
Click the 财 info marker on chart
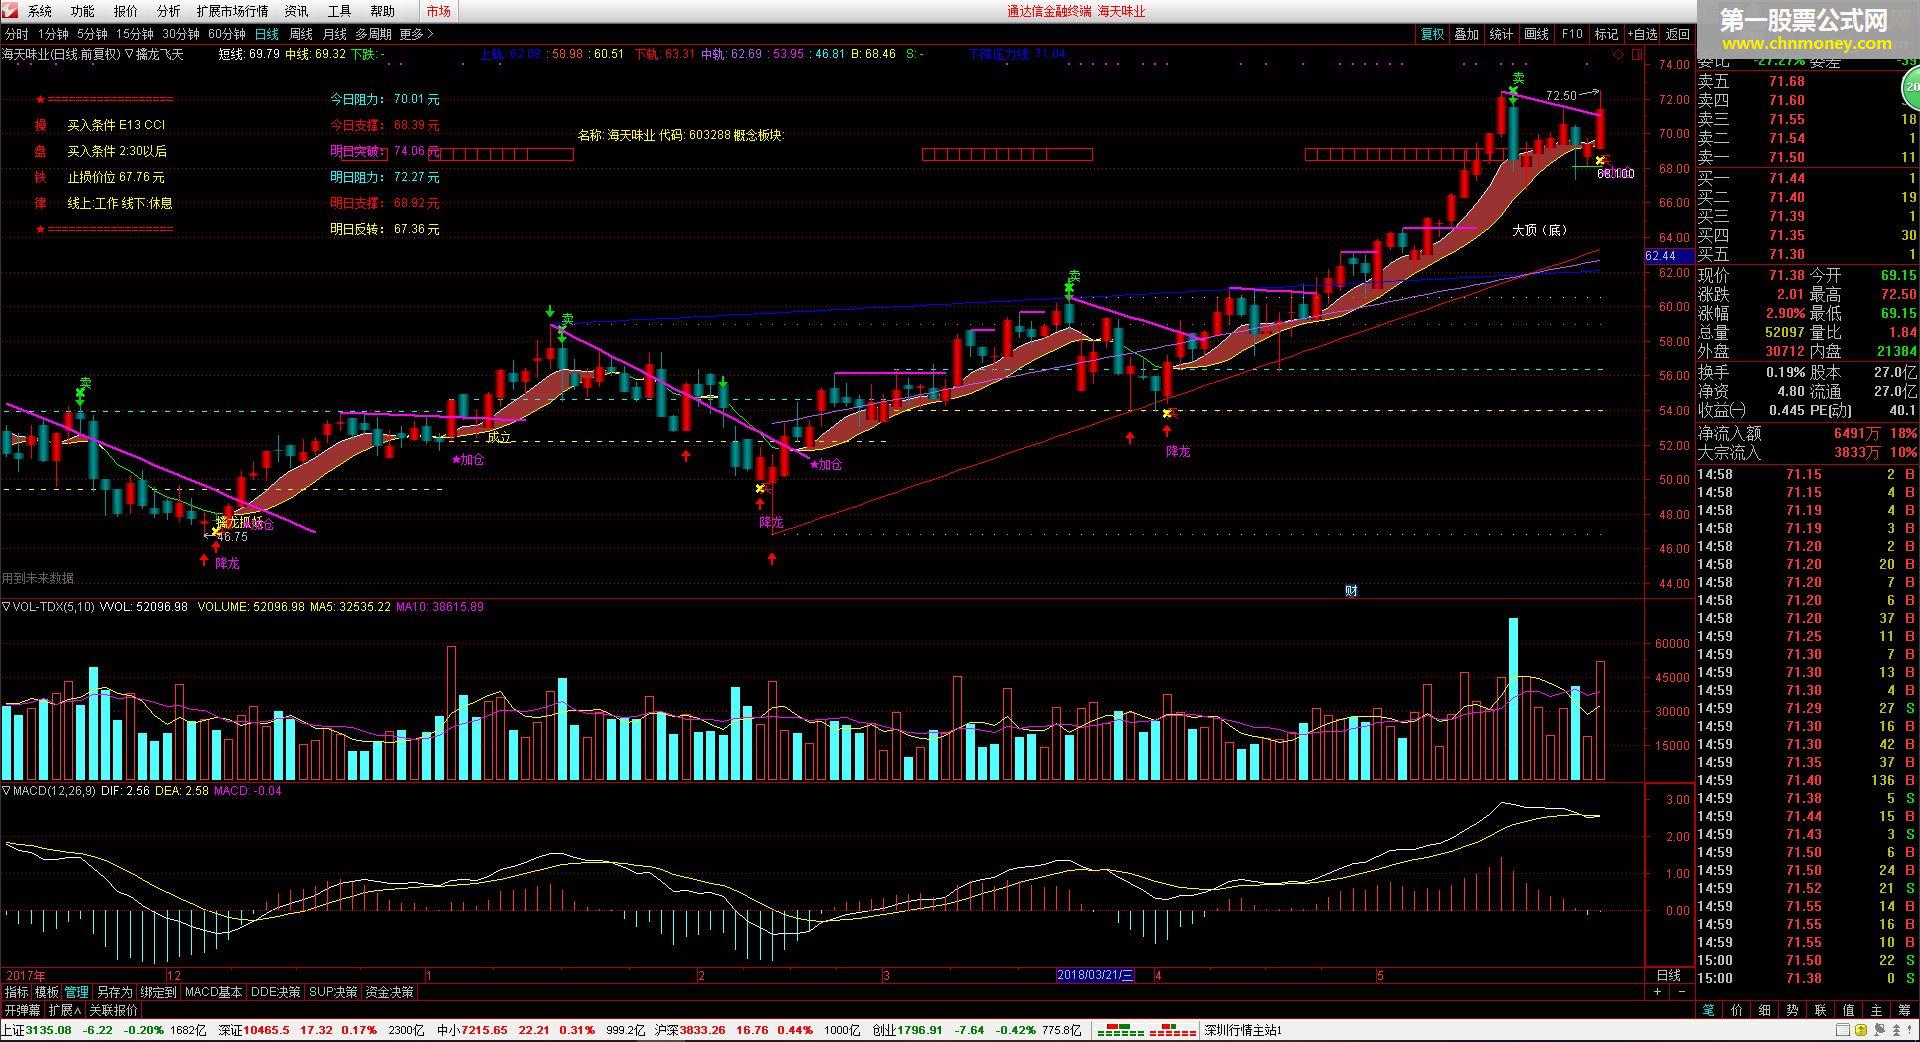[1351, 591]
